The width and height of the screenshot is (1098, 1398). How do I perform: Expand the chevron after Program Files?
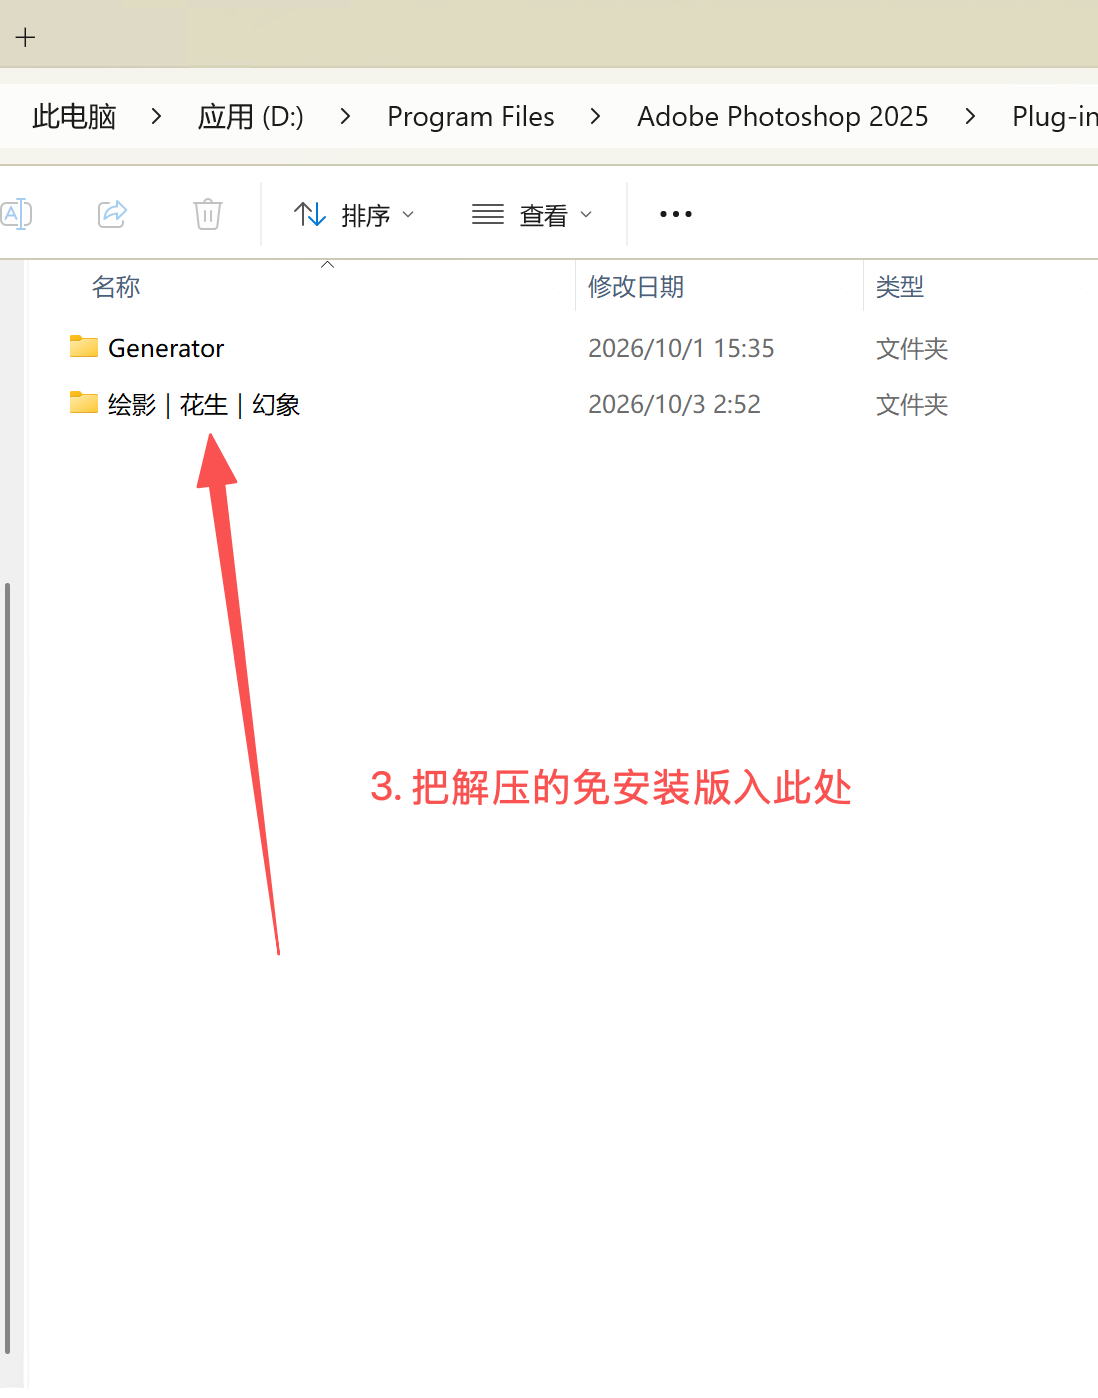point(595,117)
